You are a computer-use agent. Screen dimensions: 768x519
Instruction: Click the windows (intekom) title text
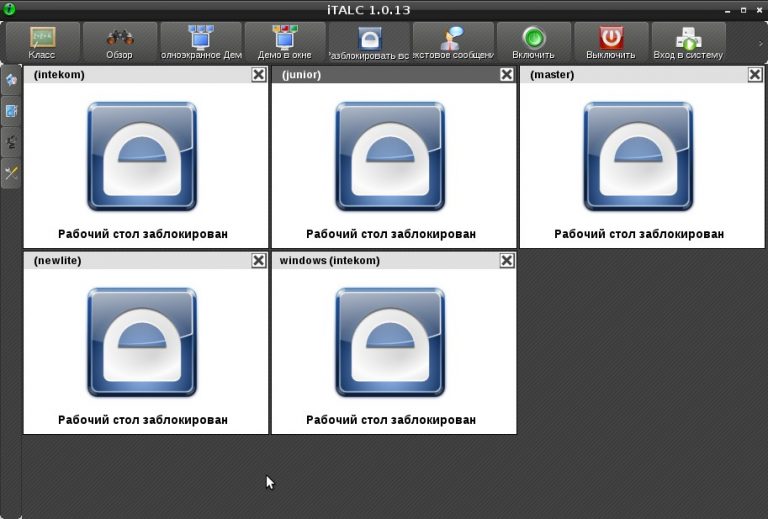[330, 260]
